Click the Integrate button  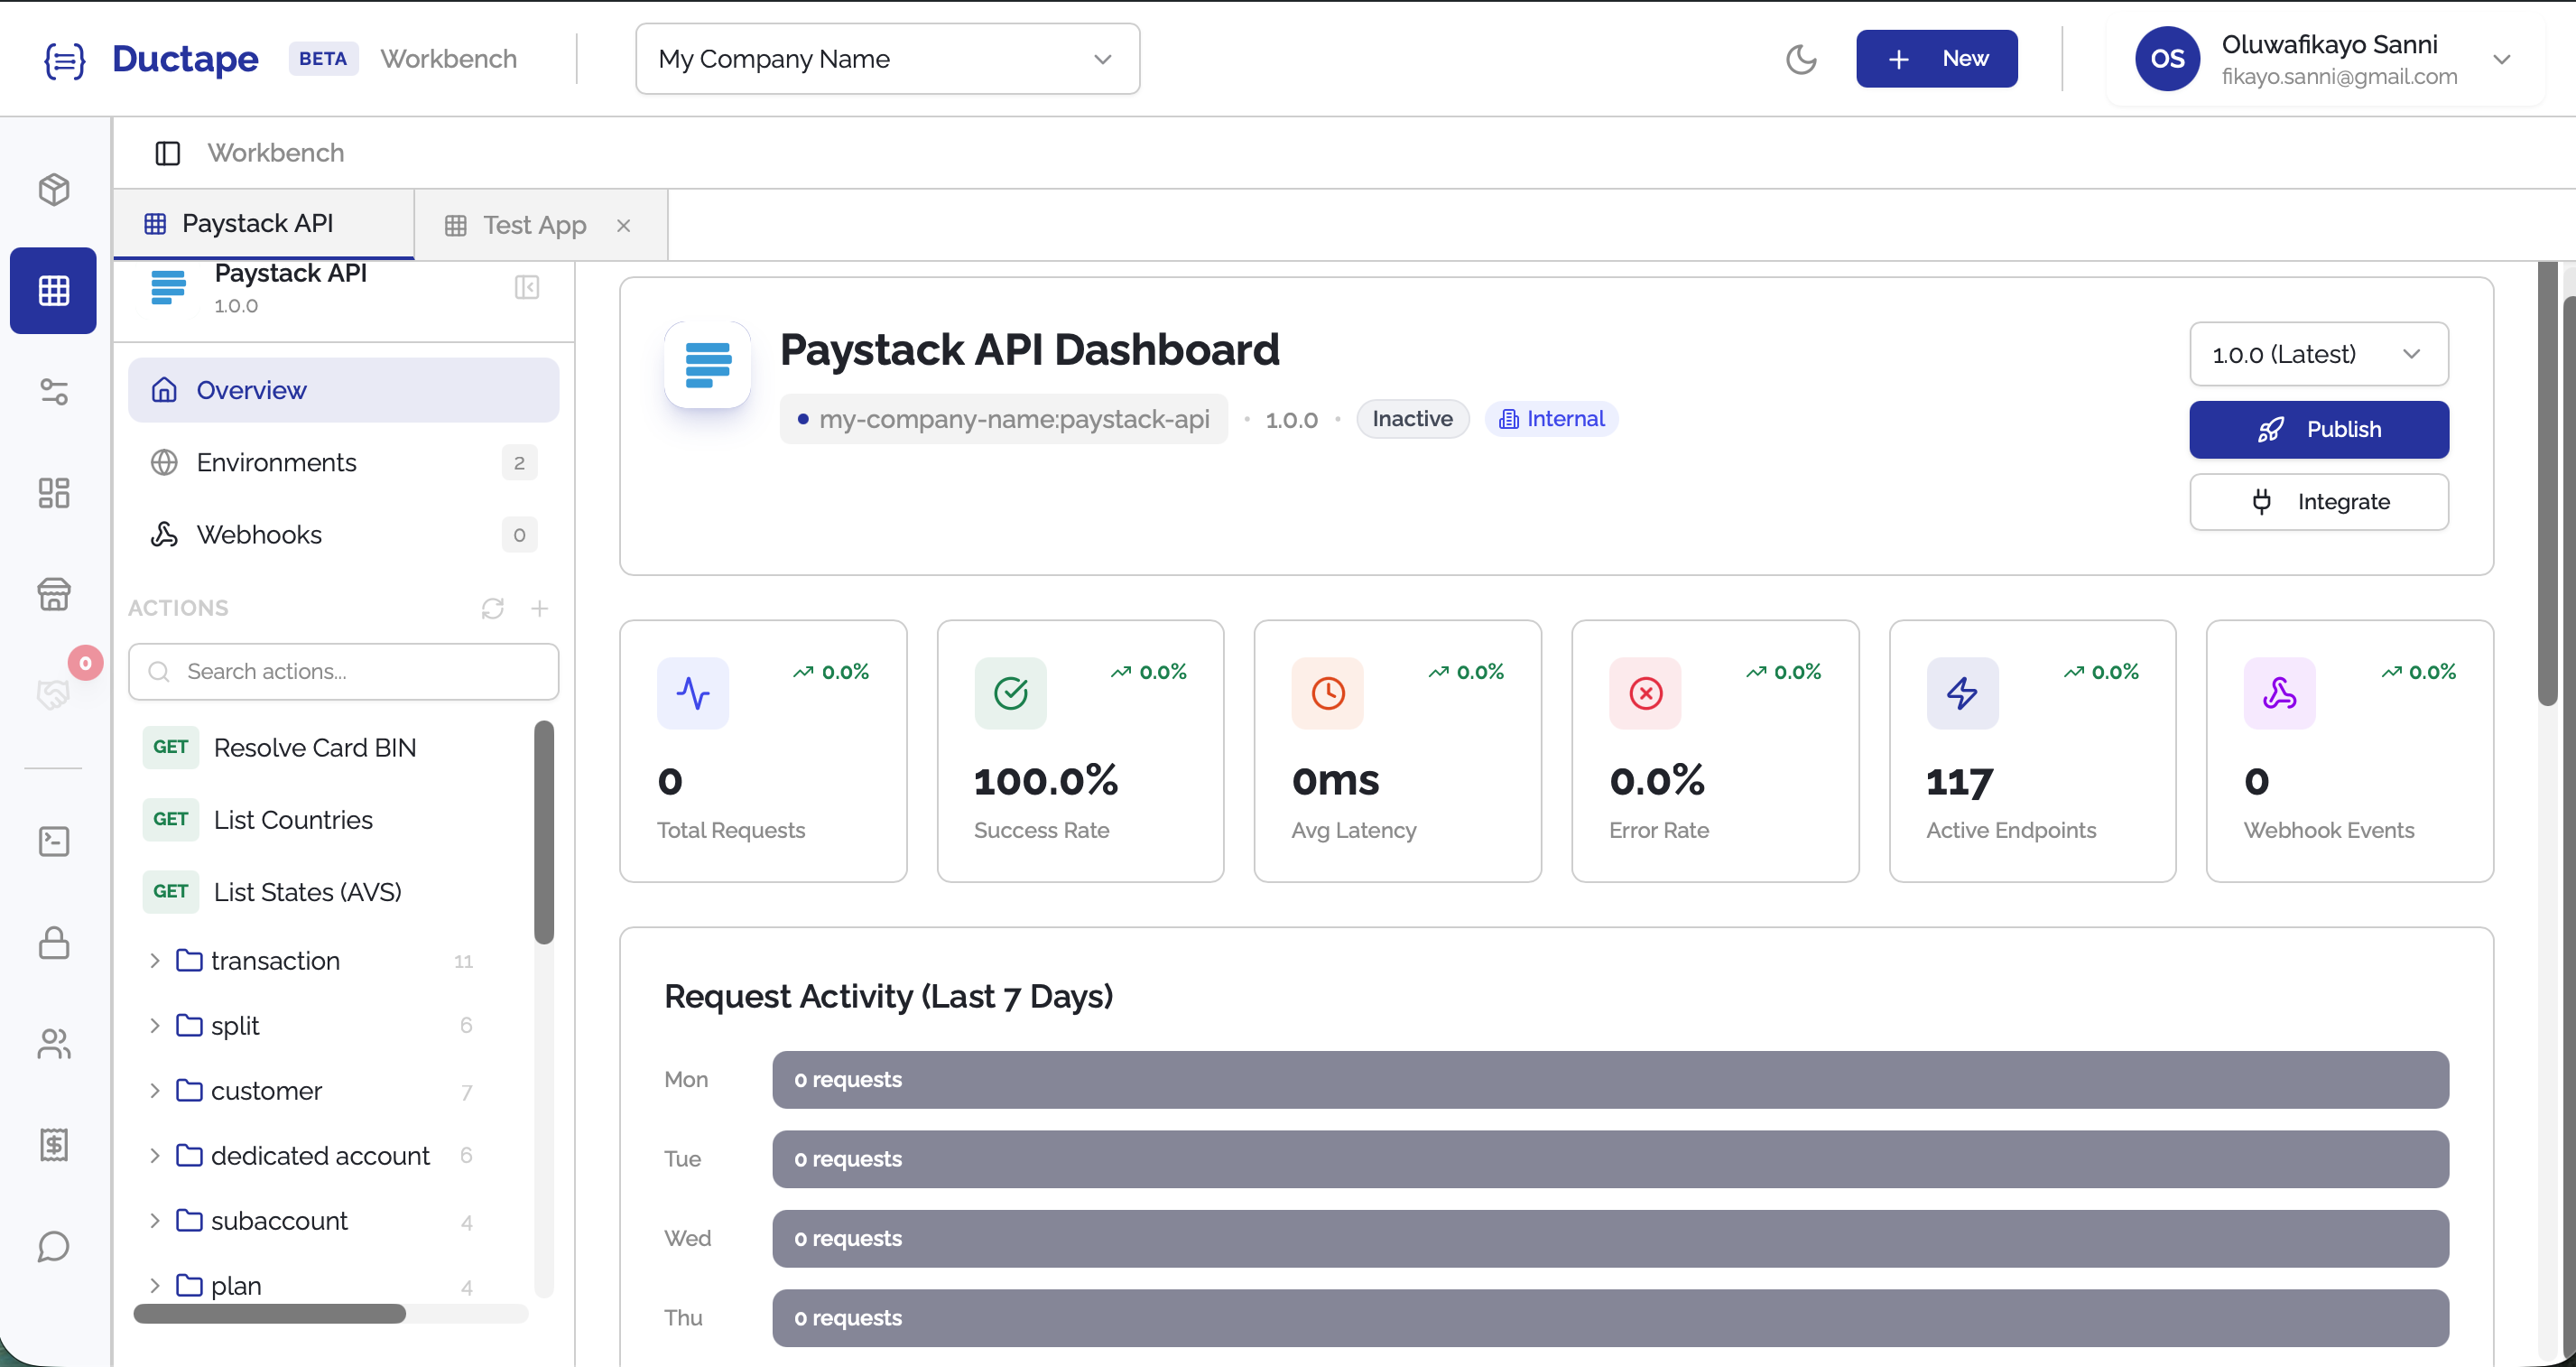(x=2318, y=501)
